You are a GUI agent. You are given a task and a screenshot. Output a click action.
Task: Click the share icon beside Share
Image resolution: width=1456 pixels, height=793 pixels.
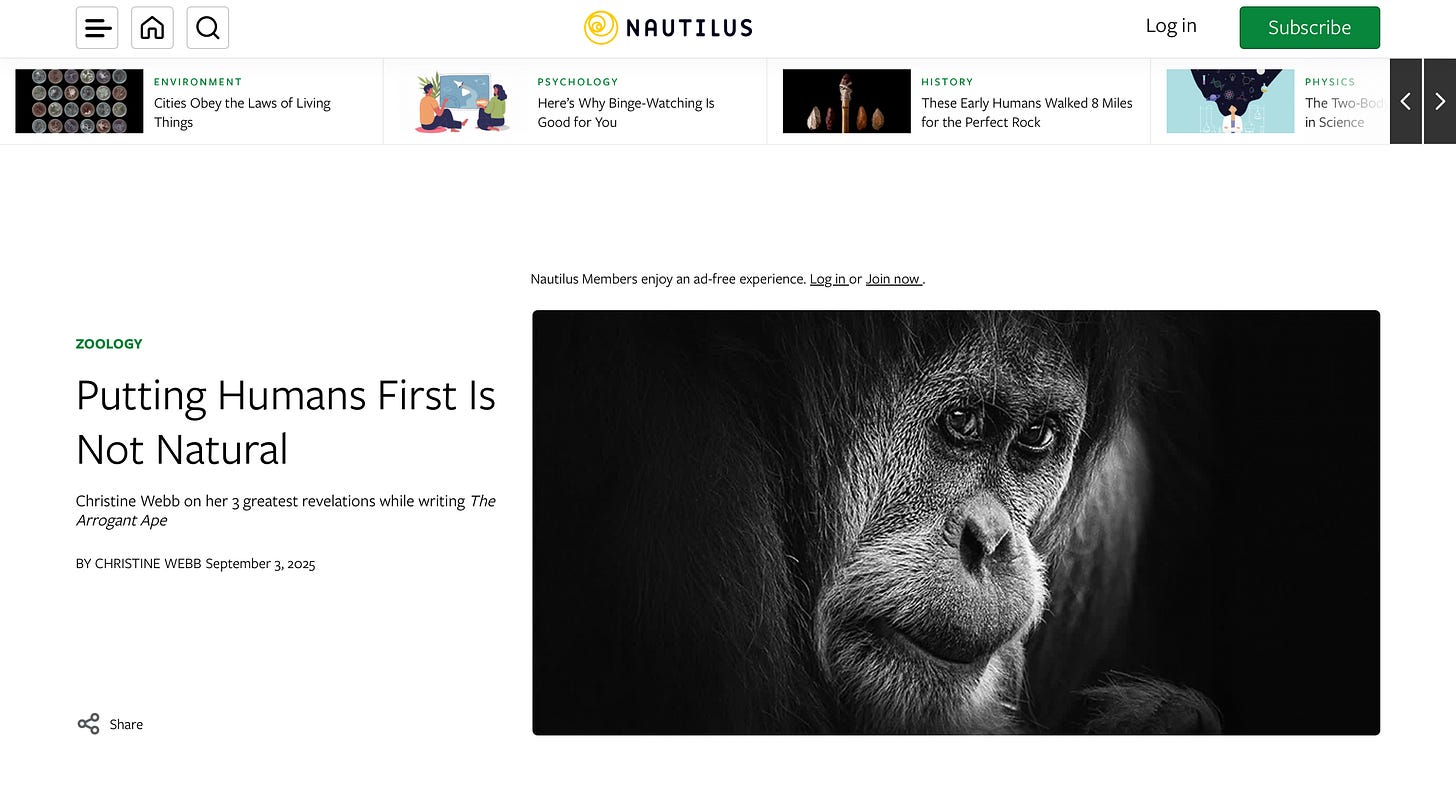[x=88, y=724]
